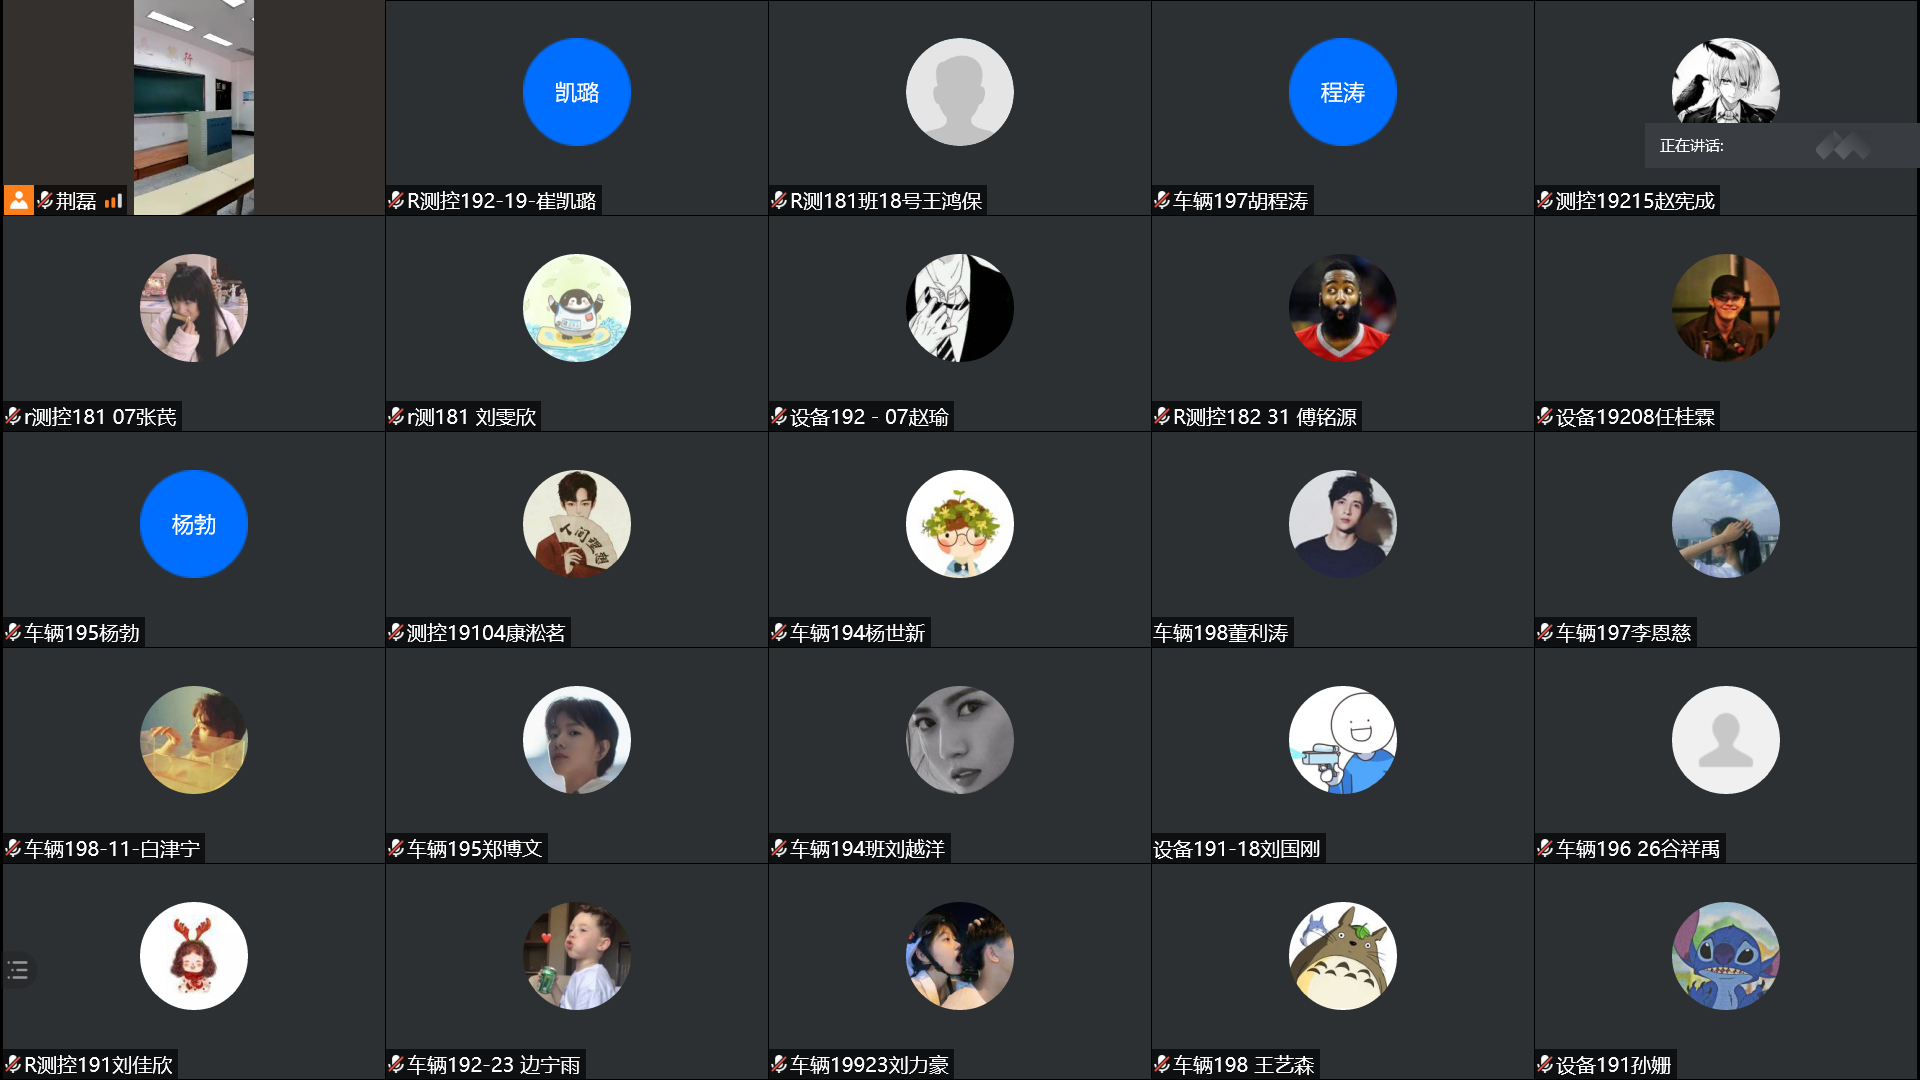The height and width of the screenshot is (1080, 1920).
Task: Click the 正在讲话 speaking indicator banner
Action: tap(1782, 146)
